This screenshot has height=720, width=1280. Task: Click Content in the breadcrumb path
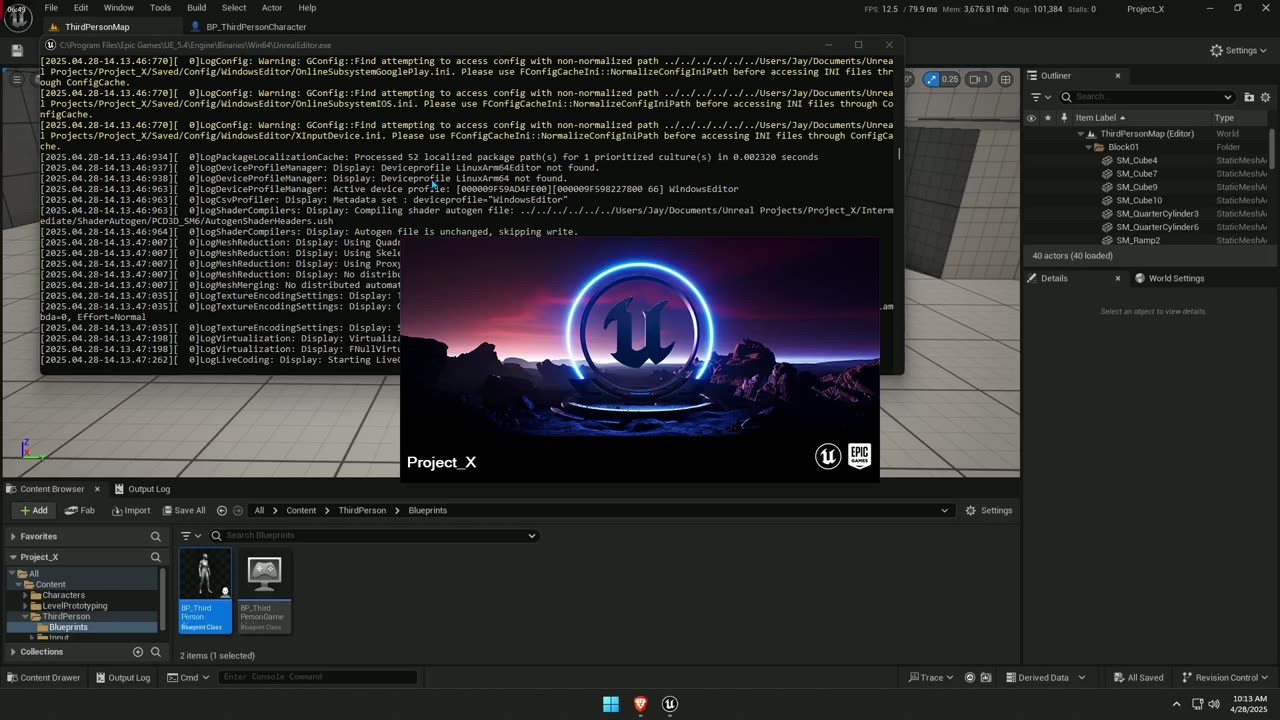coord(301,510)
